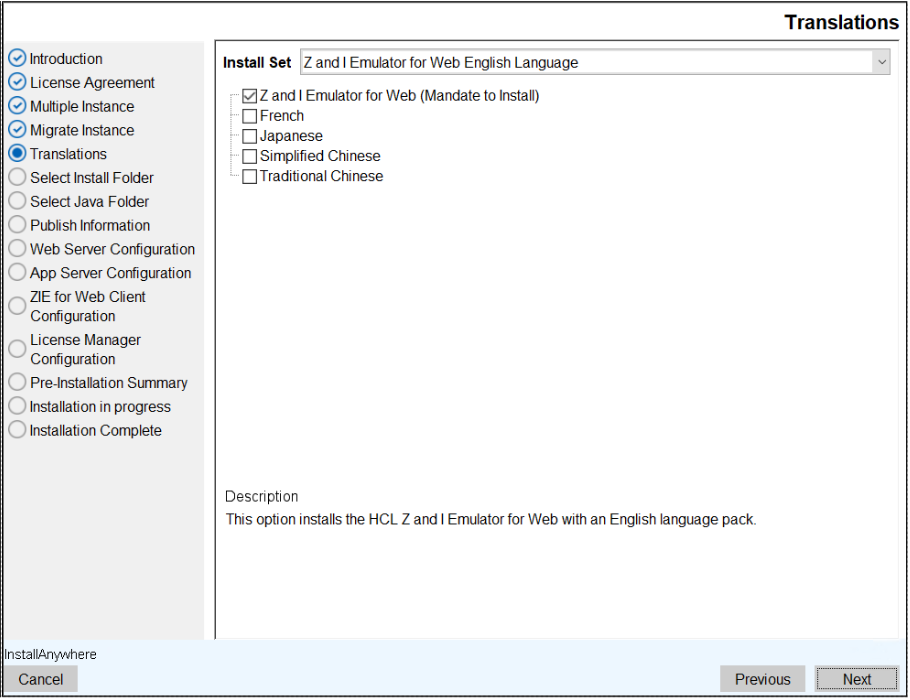Click the Multiple Instance checkmark icon

pos(17,106)
